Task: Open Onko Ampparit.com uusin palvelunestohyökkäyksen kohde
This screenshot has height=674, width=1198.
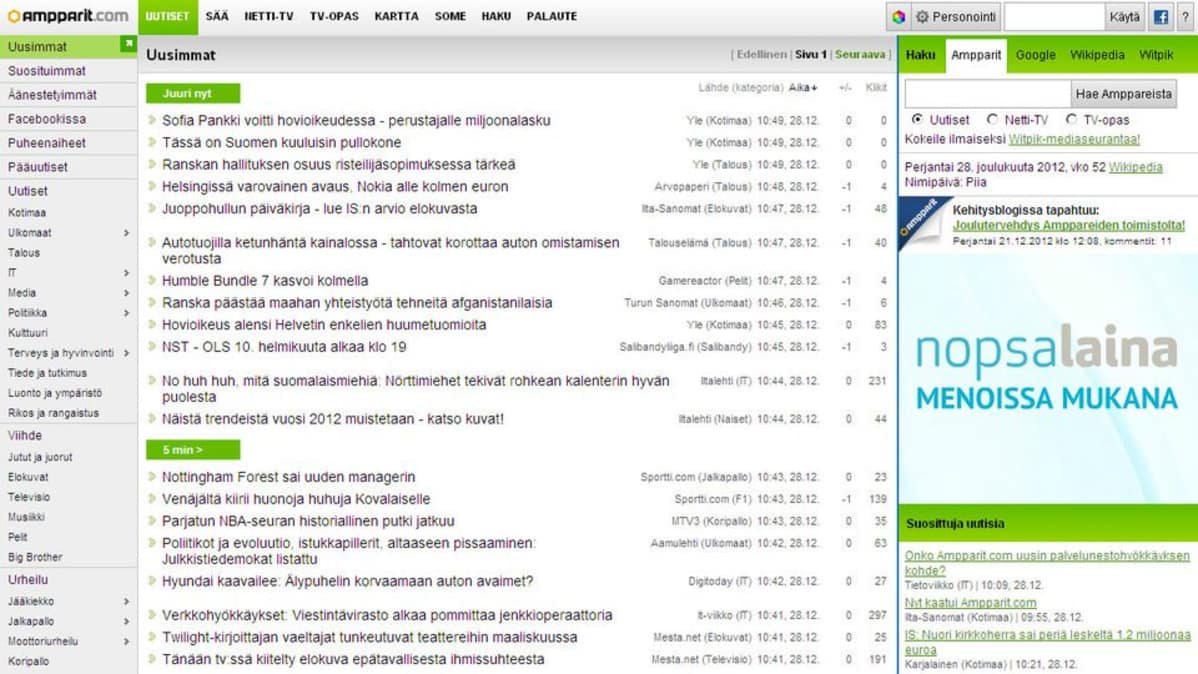Action: coord(1047,563)
